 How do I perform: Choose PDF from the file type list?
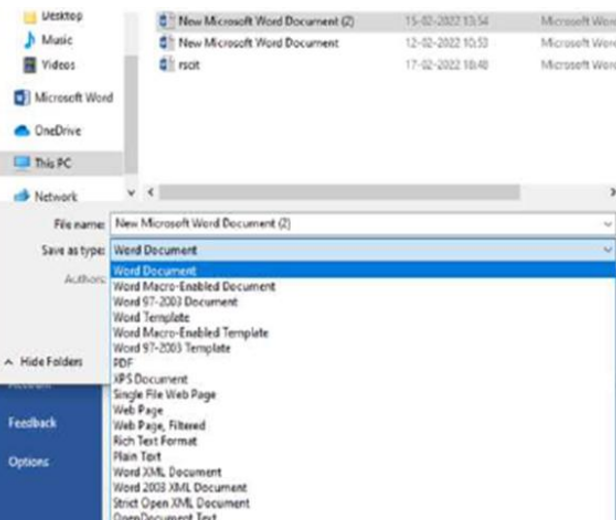pos(122,364)
